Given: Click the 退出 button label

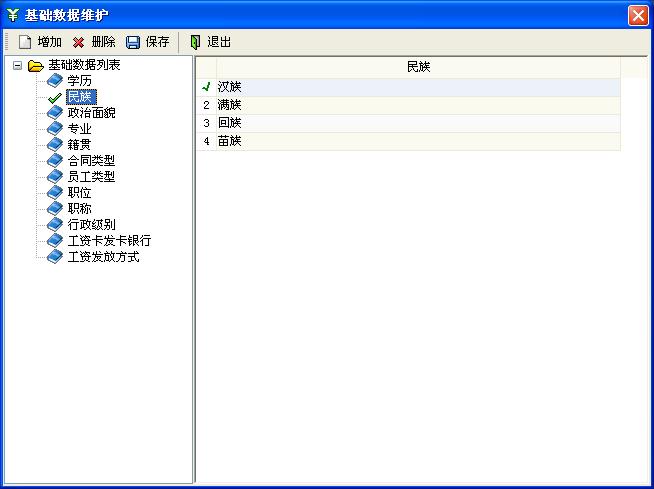Looking at the screenshot, I should pos(219,42).
